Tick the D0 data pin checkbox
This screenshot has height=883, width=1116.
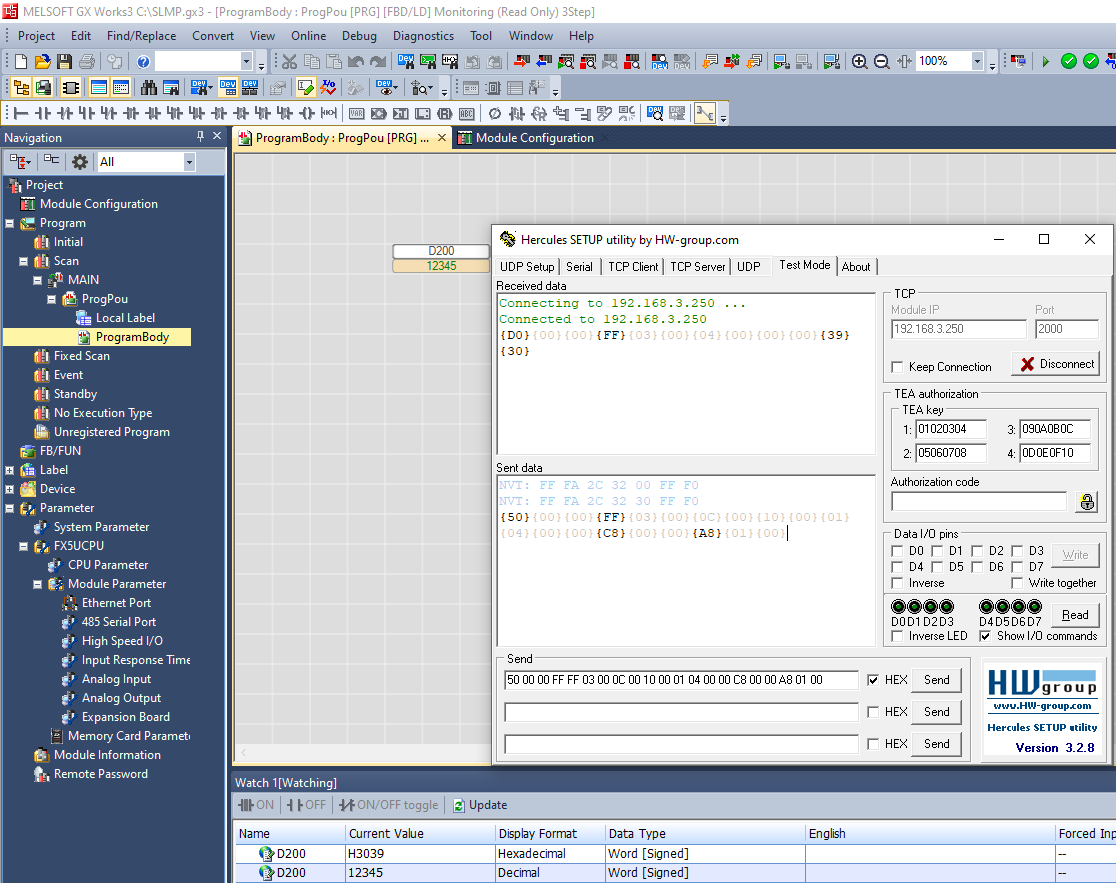(897, 551)
